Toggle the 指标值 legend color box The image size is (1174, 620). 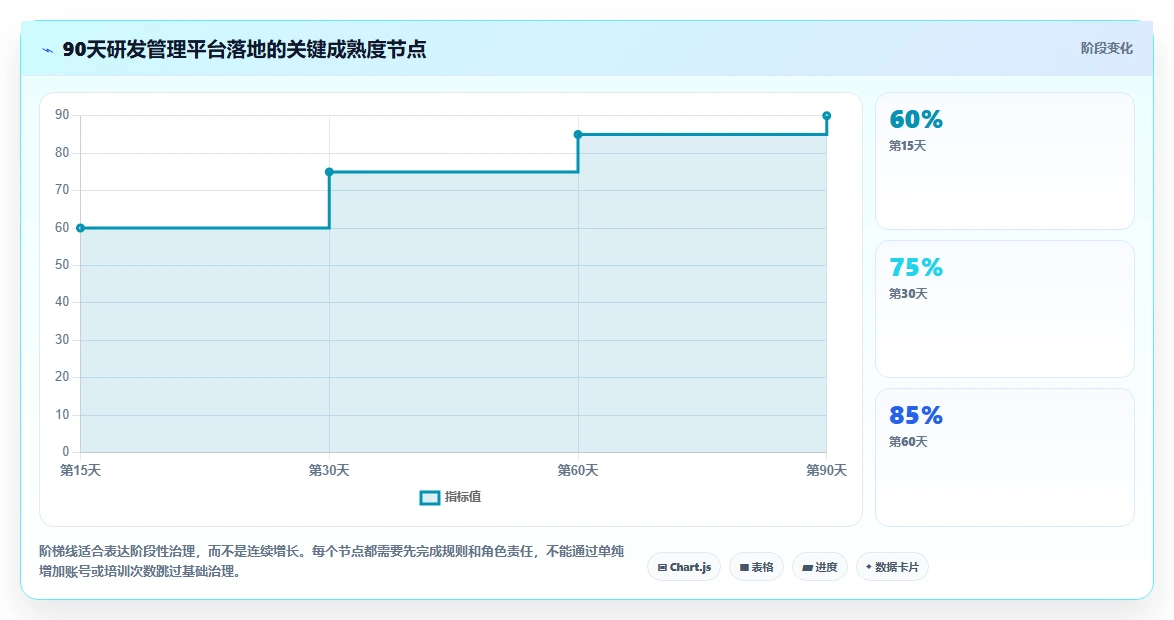(430, 498)
